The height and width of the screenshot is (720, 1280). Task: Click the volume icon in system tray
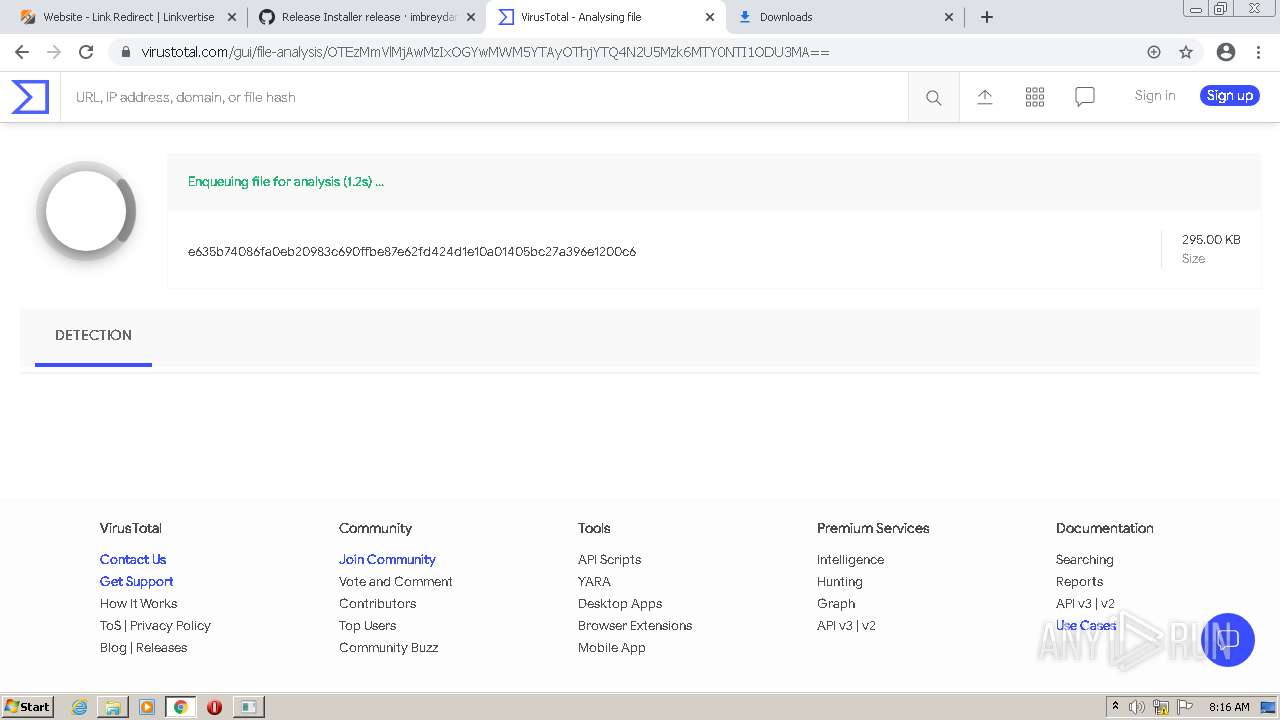coord(1137,707)
